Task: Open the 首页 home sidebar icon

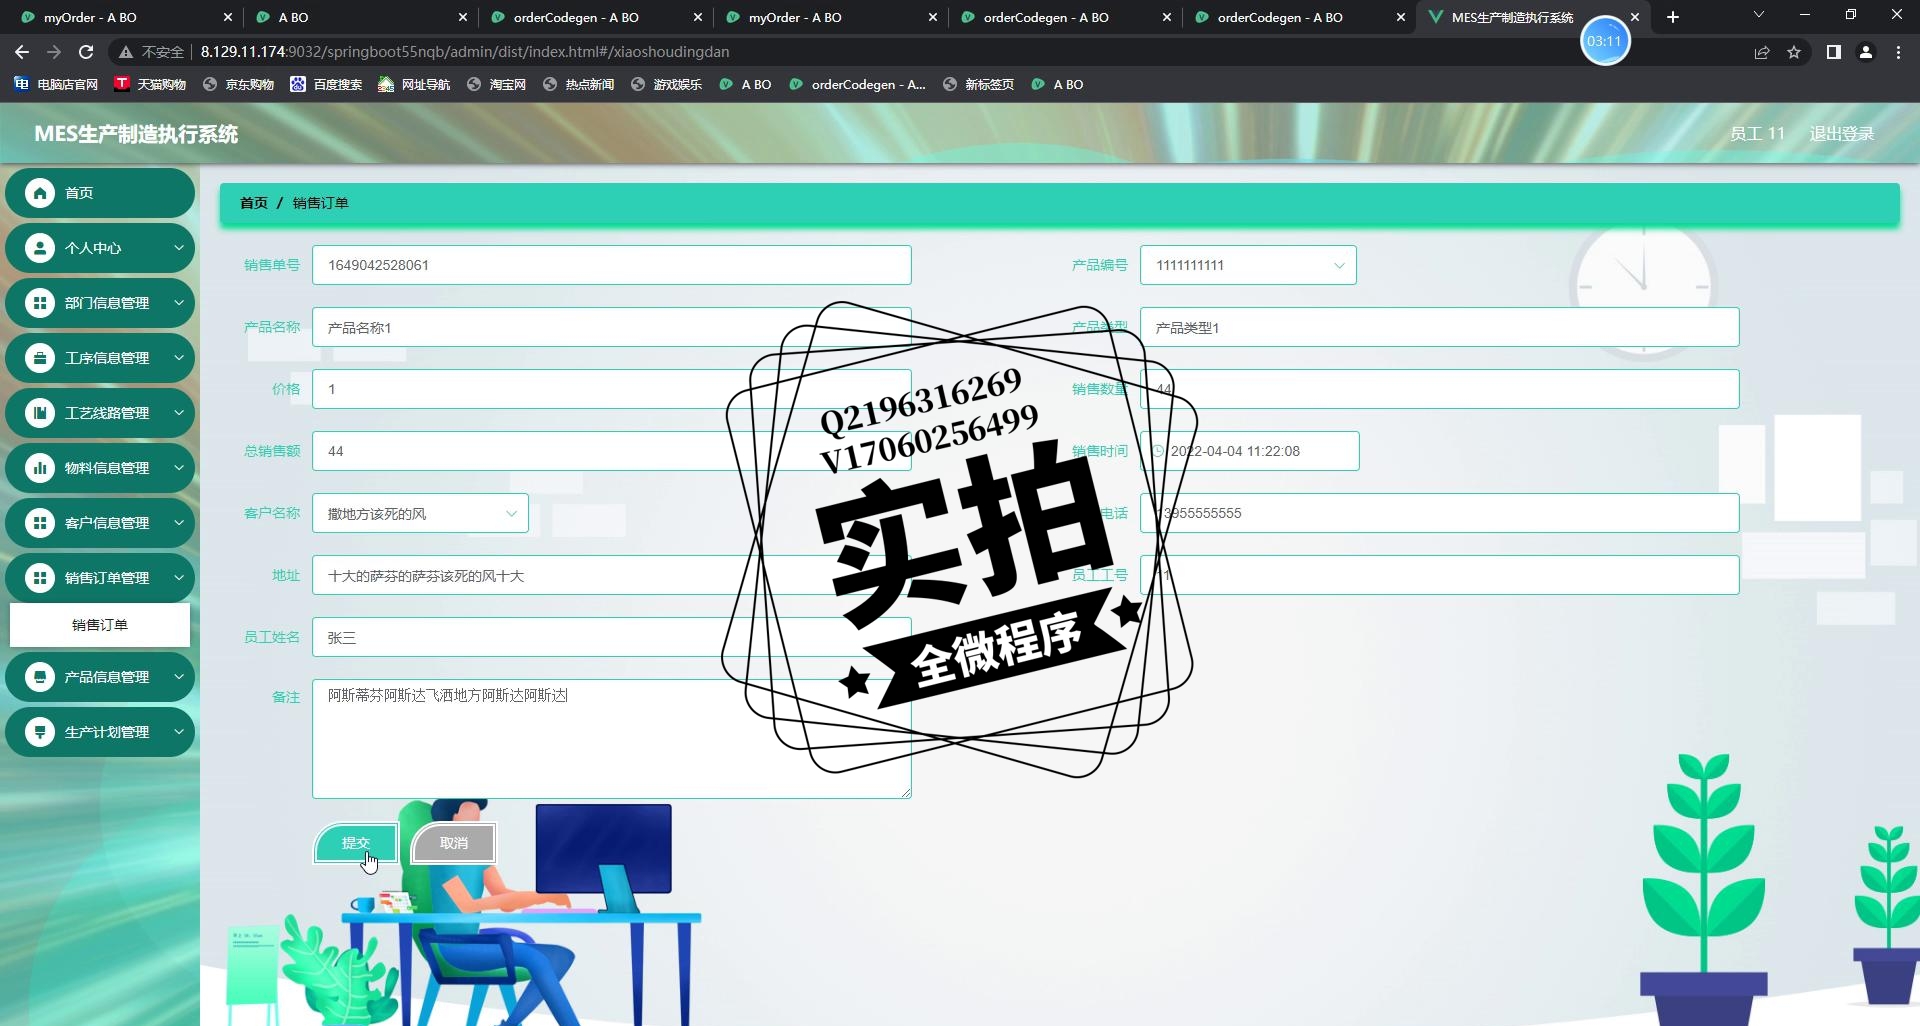Action: [x=40, y=193]
